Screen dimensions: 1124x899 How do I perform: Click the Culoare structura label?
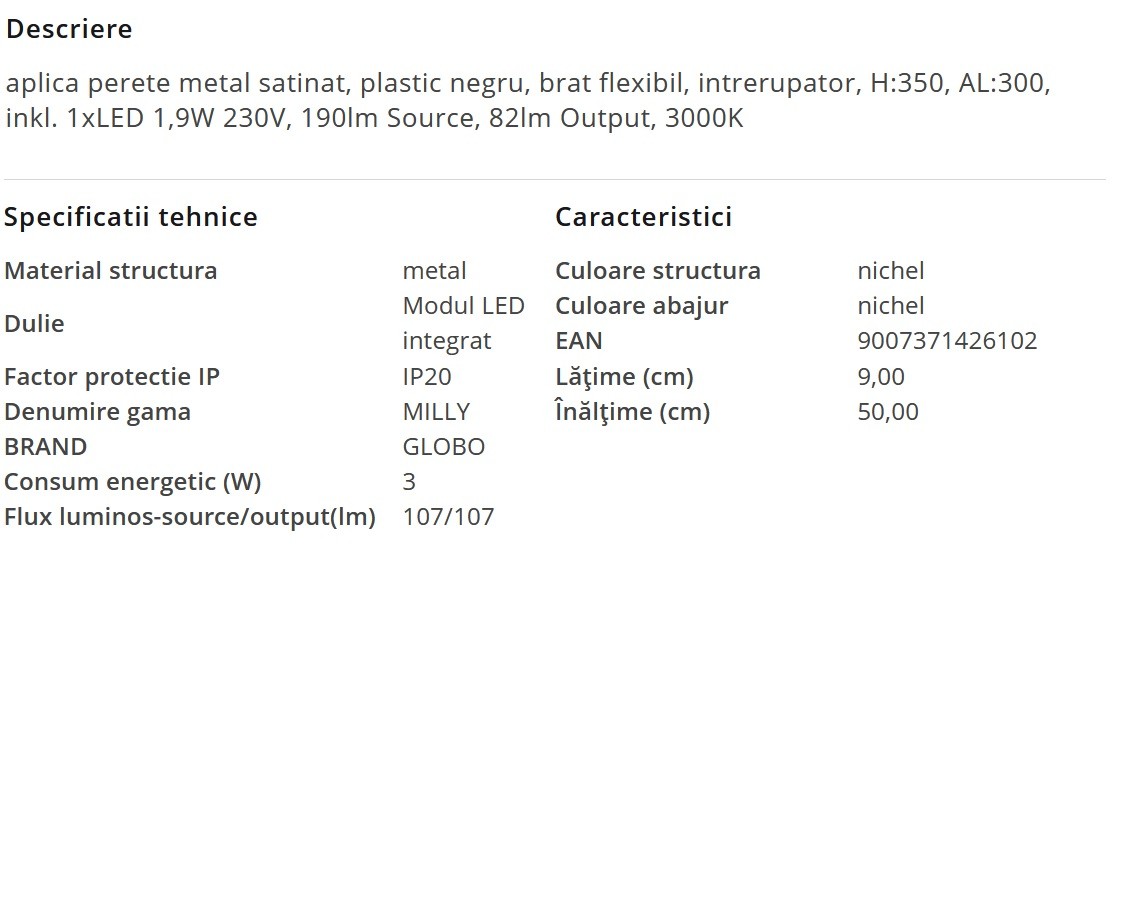658,271
